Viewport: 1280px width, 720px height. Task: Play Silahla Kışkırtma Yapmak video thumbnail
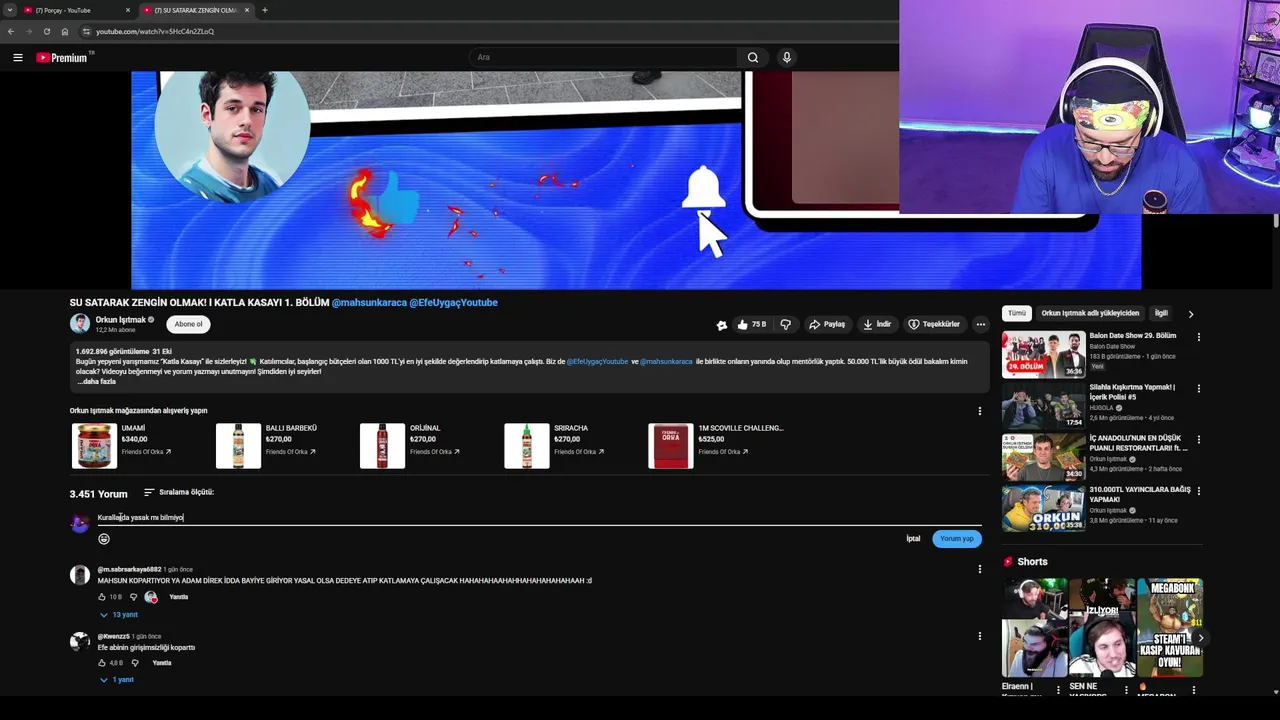[1043, 405]
